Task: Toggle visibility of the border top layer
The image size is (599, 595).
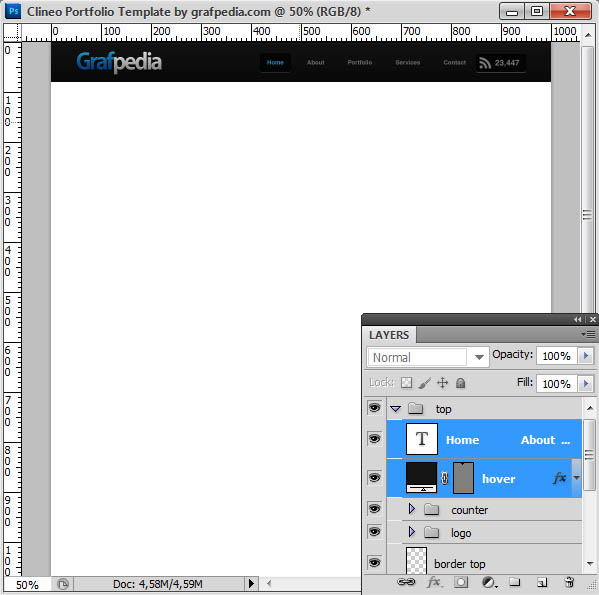Action: [x=374, y=562]
